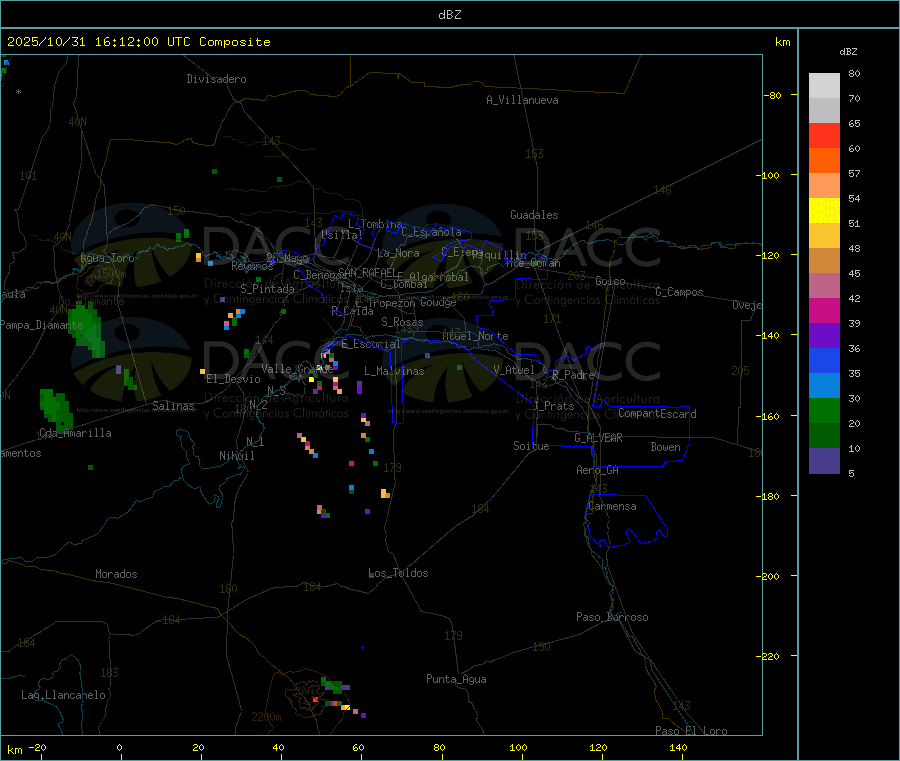Screen dimensions: 900x761
Task: Click the 'Paso_El_Loro' map label
Action: (x=691, y=731)
